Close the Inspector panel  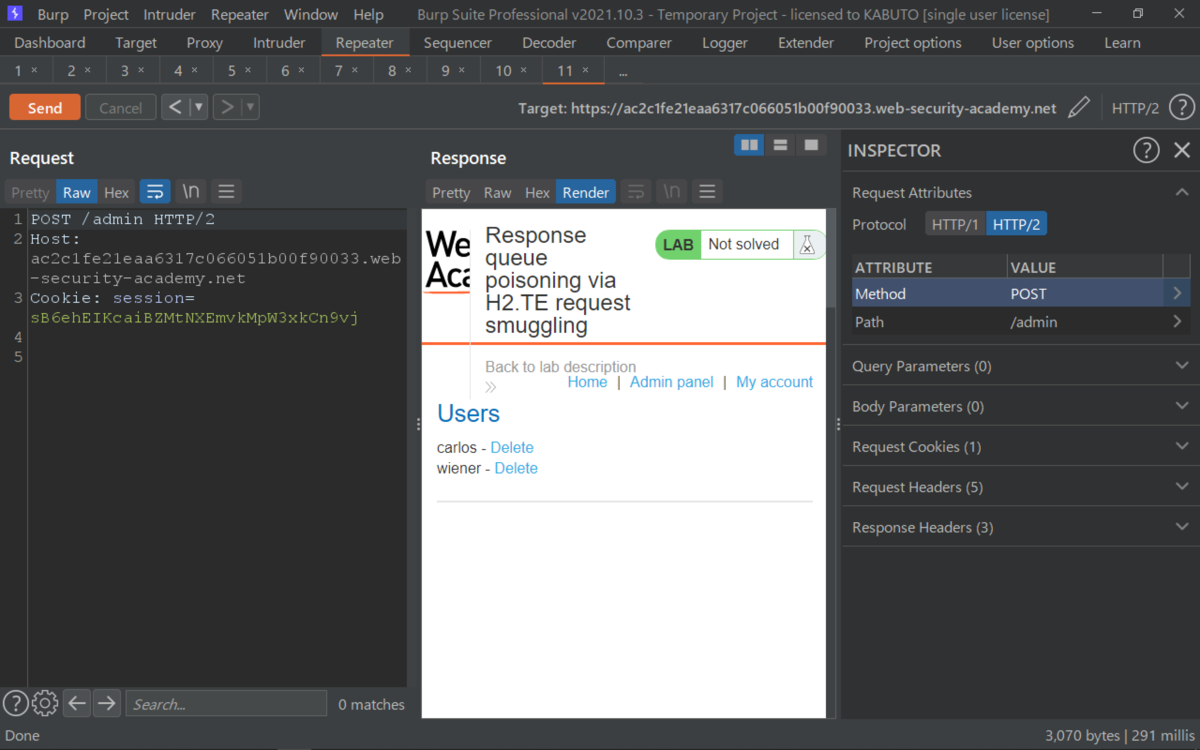coord(1182,150)
